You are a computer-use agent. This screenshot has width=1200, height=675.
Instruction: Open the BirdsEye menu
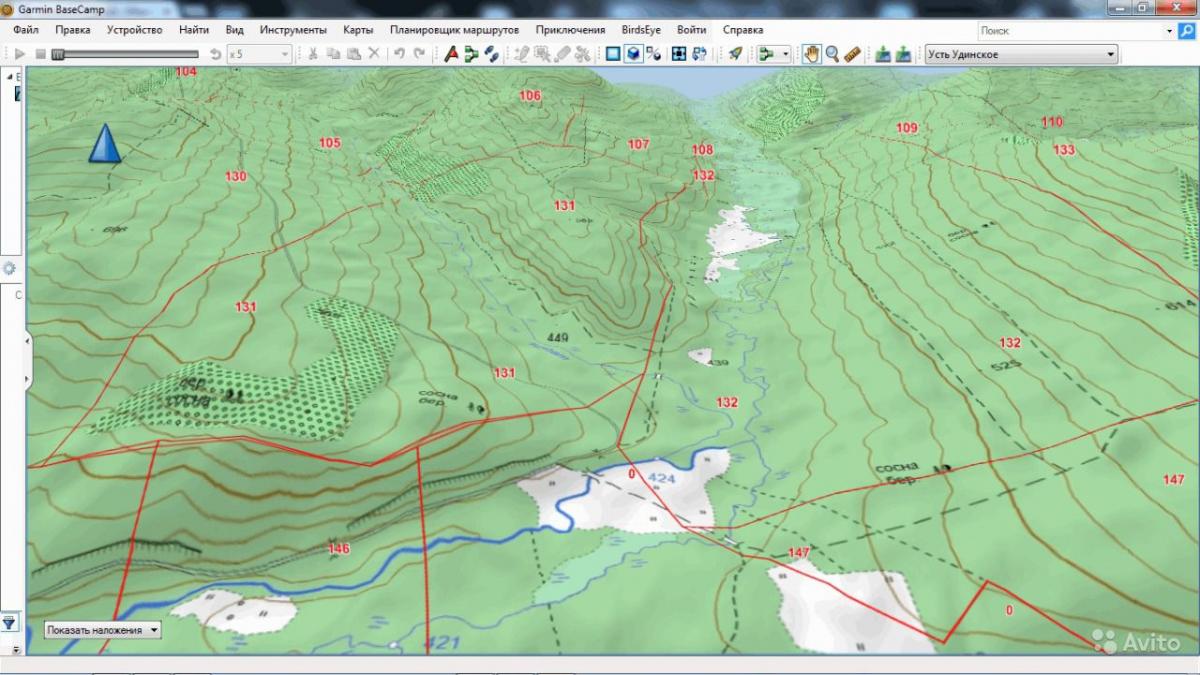coord(641,30)
